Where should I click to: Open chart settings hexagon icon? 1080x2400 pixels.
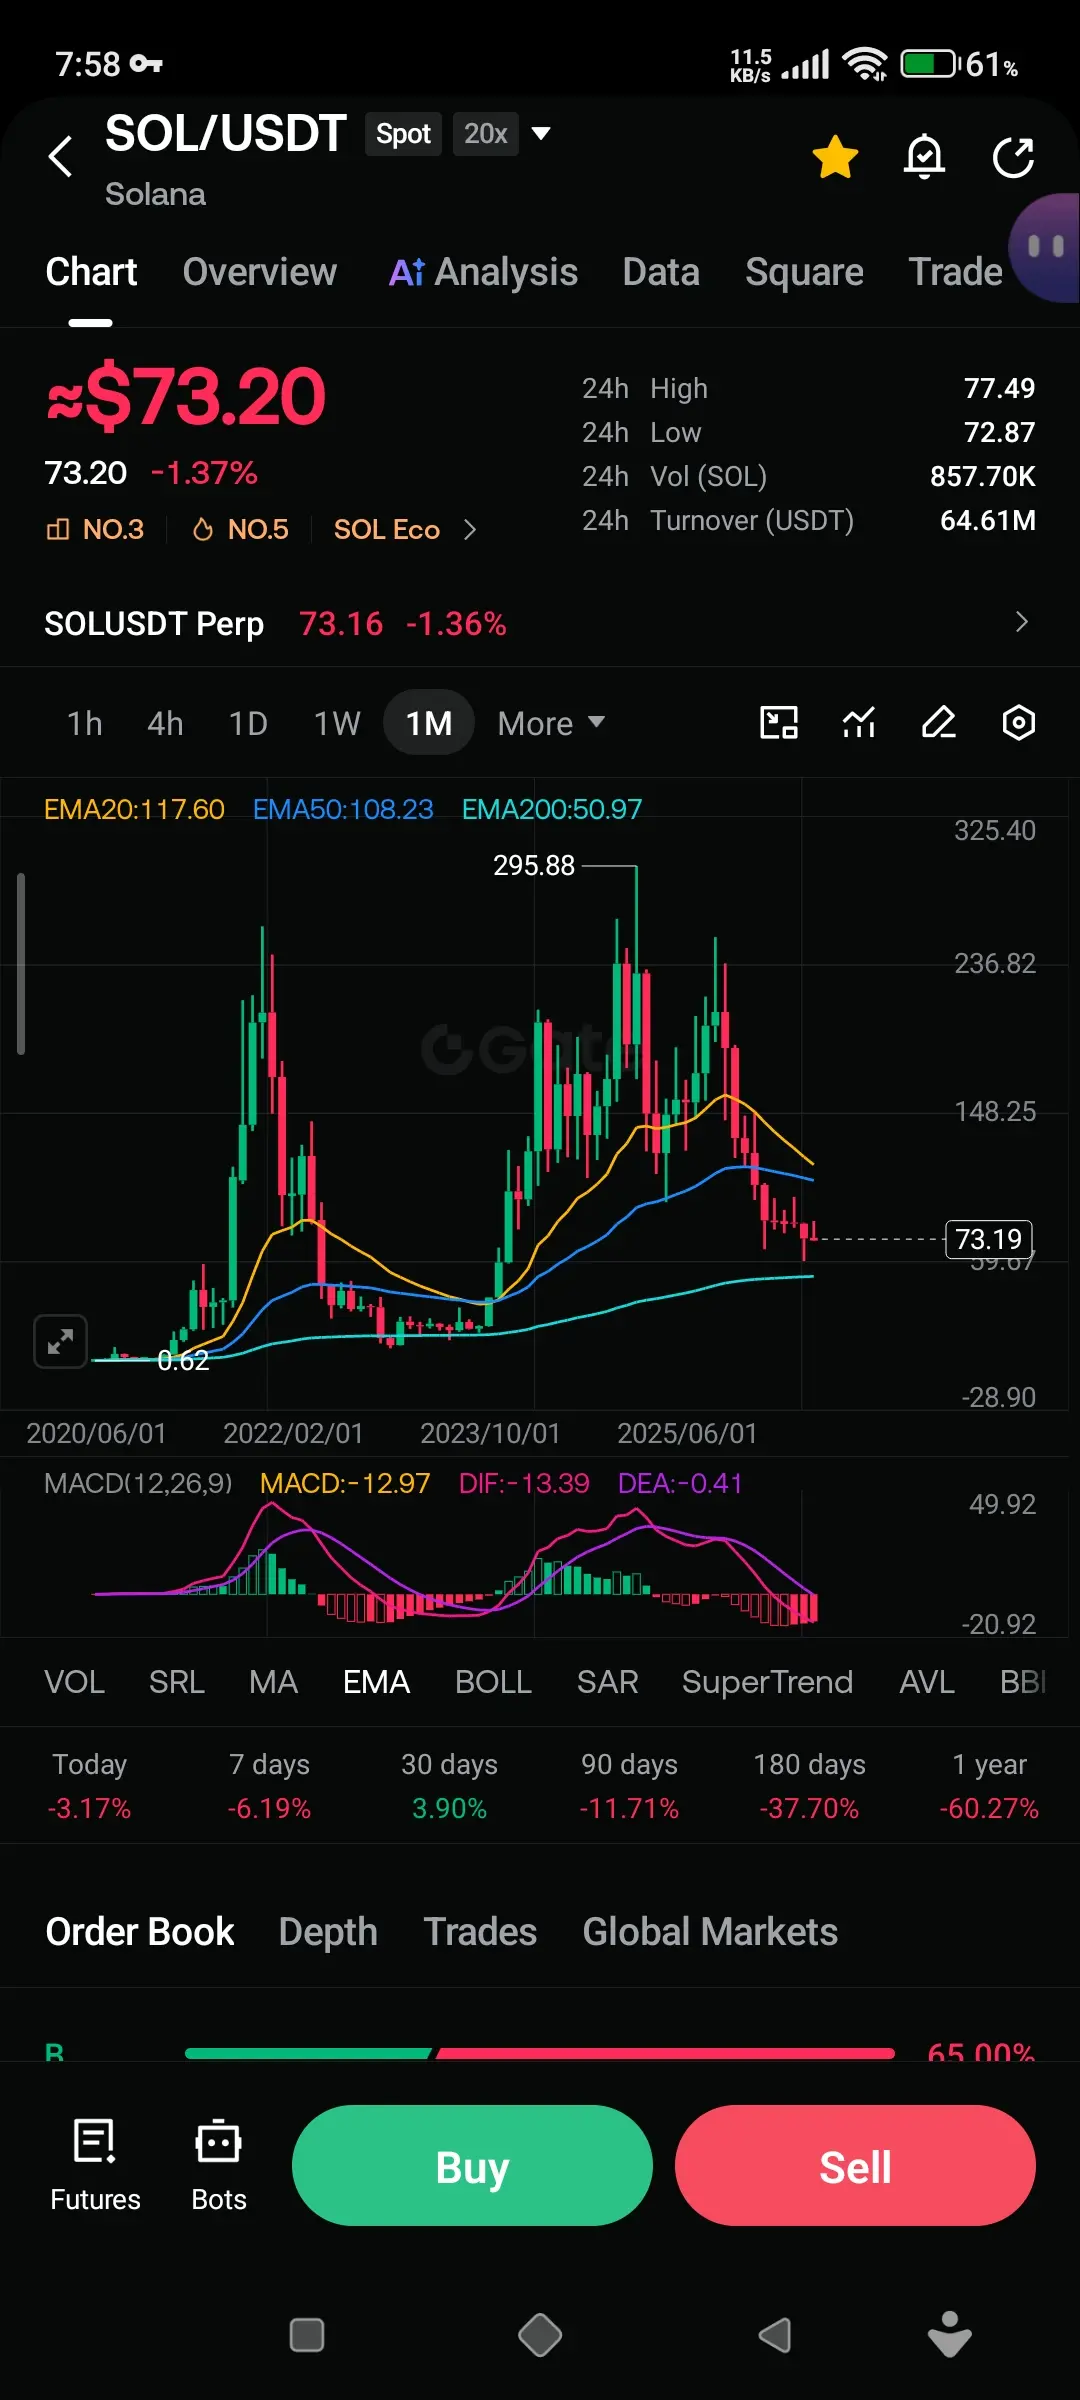pyautogui.click(x=1019, y=722)
